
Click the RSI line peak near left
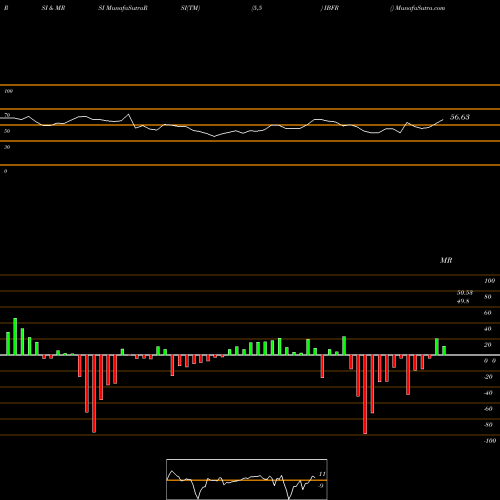coord(129,115)
